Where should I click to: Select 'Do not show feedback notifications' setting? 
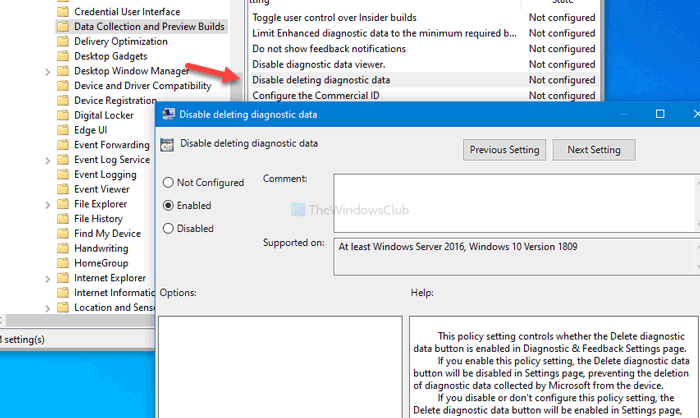424,49
